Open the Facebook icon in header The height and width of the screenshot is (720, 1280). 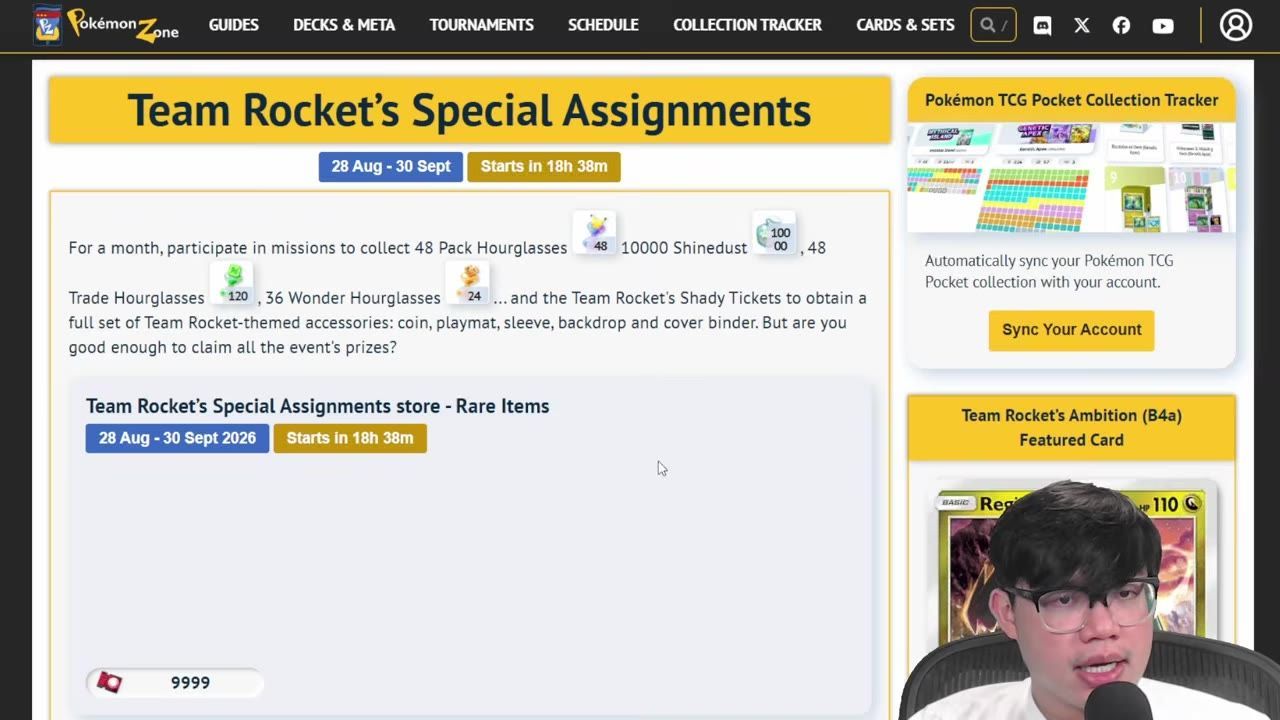click(1121, 26)
